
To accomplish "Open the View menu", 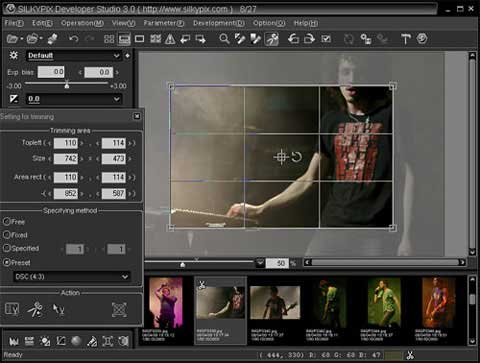I will point(123,23).
